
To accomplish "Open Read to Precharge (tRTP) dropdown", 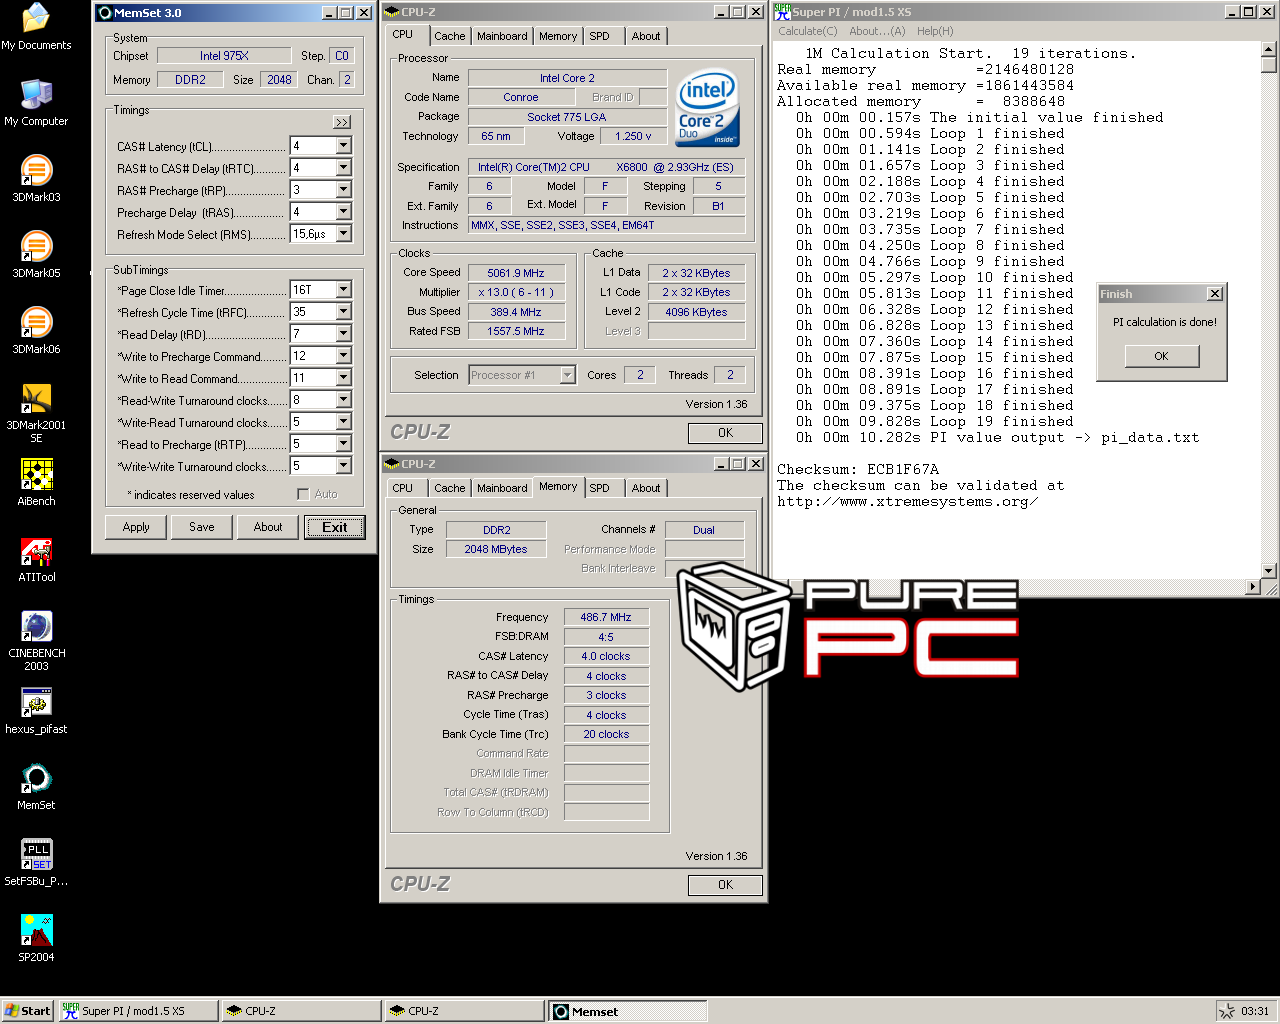I will [x=344, y=444].
